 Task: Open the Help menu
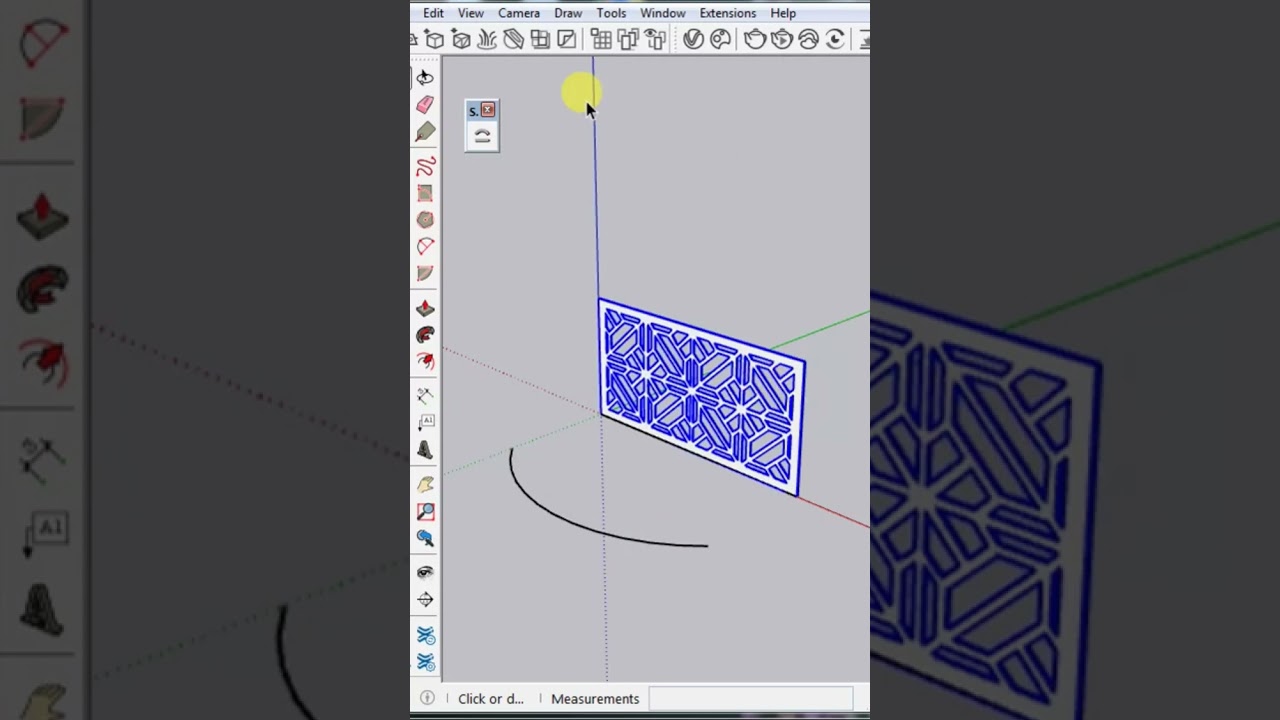pos(783,13)
